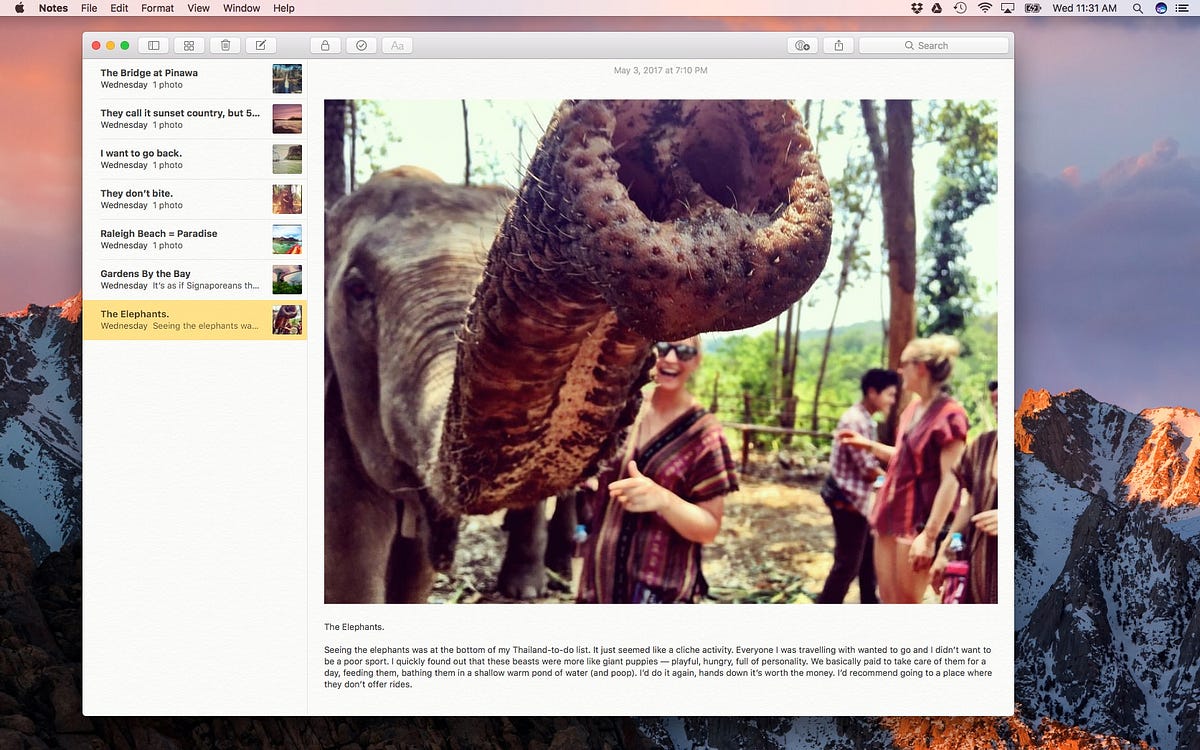Image resolution: width=1200 pixels, height=750 pixels.
Task: Open Spotlight search magnifier in menu bar
Action: (x=1138, y=8)
